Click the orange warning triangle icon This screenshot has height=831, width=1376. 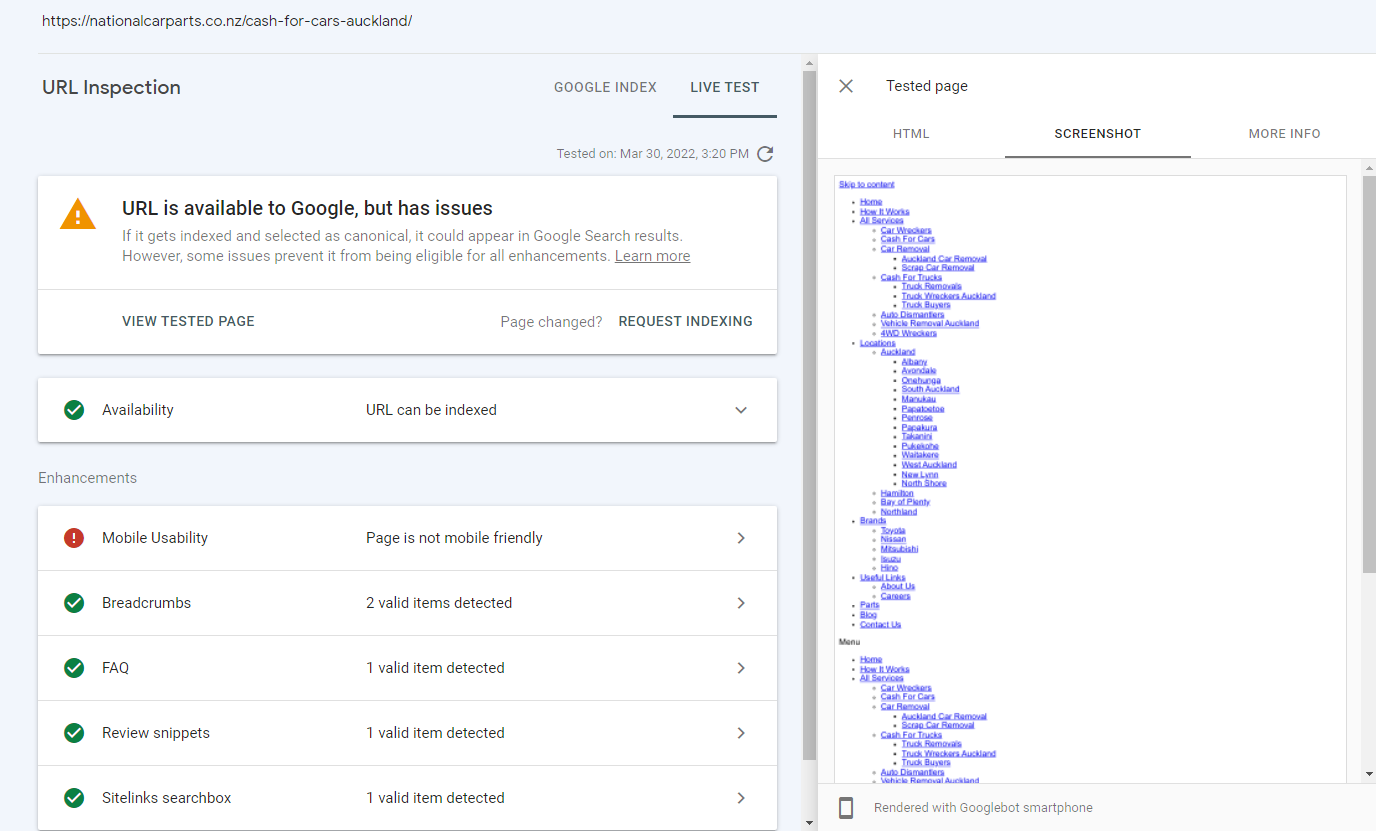[78, 214]
